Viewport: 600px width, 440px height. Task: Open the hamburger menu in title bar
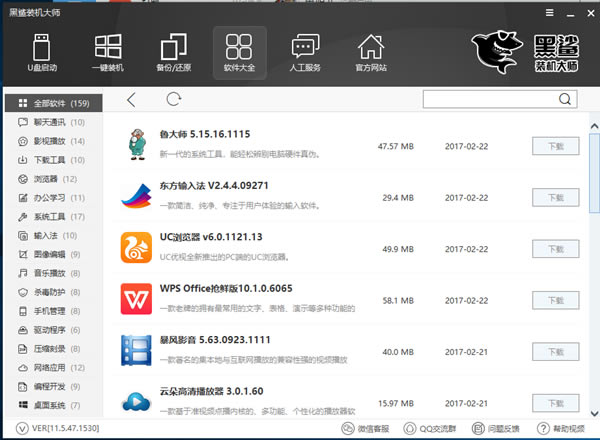[x=549, y=13]
